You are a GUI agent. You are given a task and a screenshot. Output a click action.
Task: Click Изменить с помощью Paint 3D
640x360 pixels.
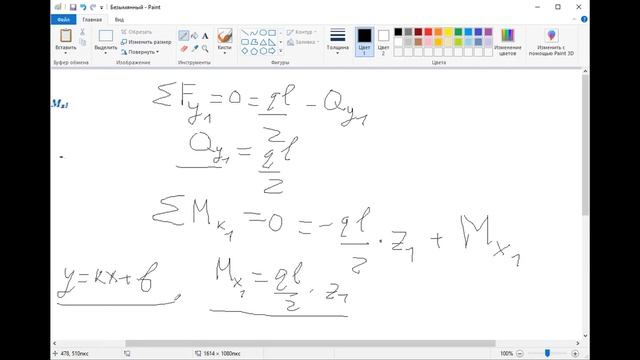(551, 42)
